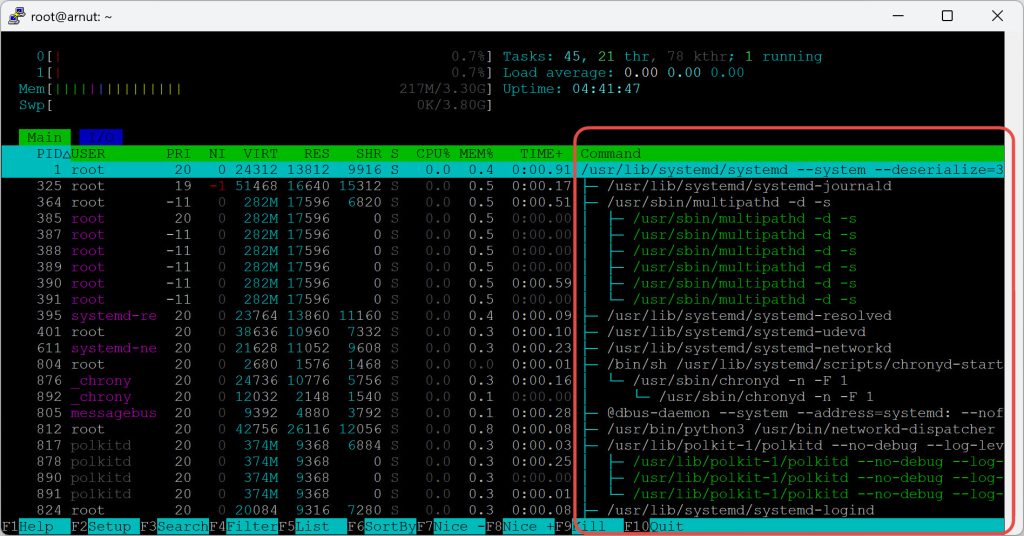Switch to the I/O tab

[x=99, y=137]
